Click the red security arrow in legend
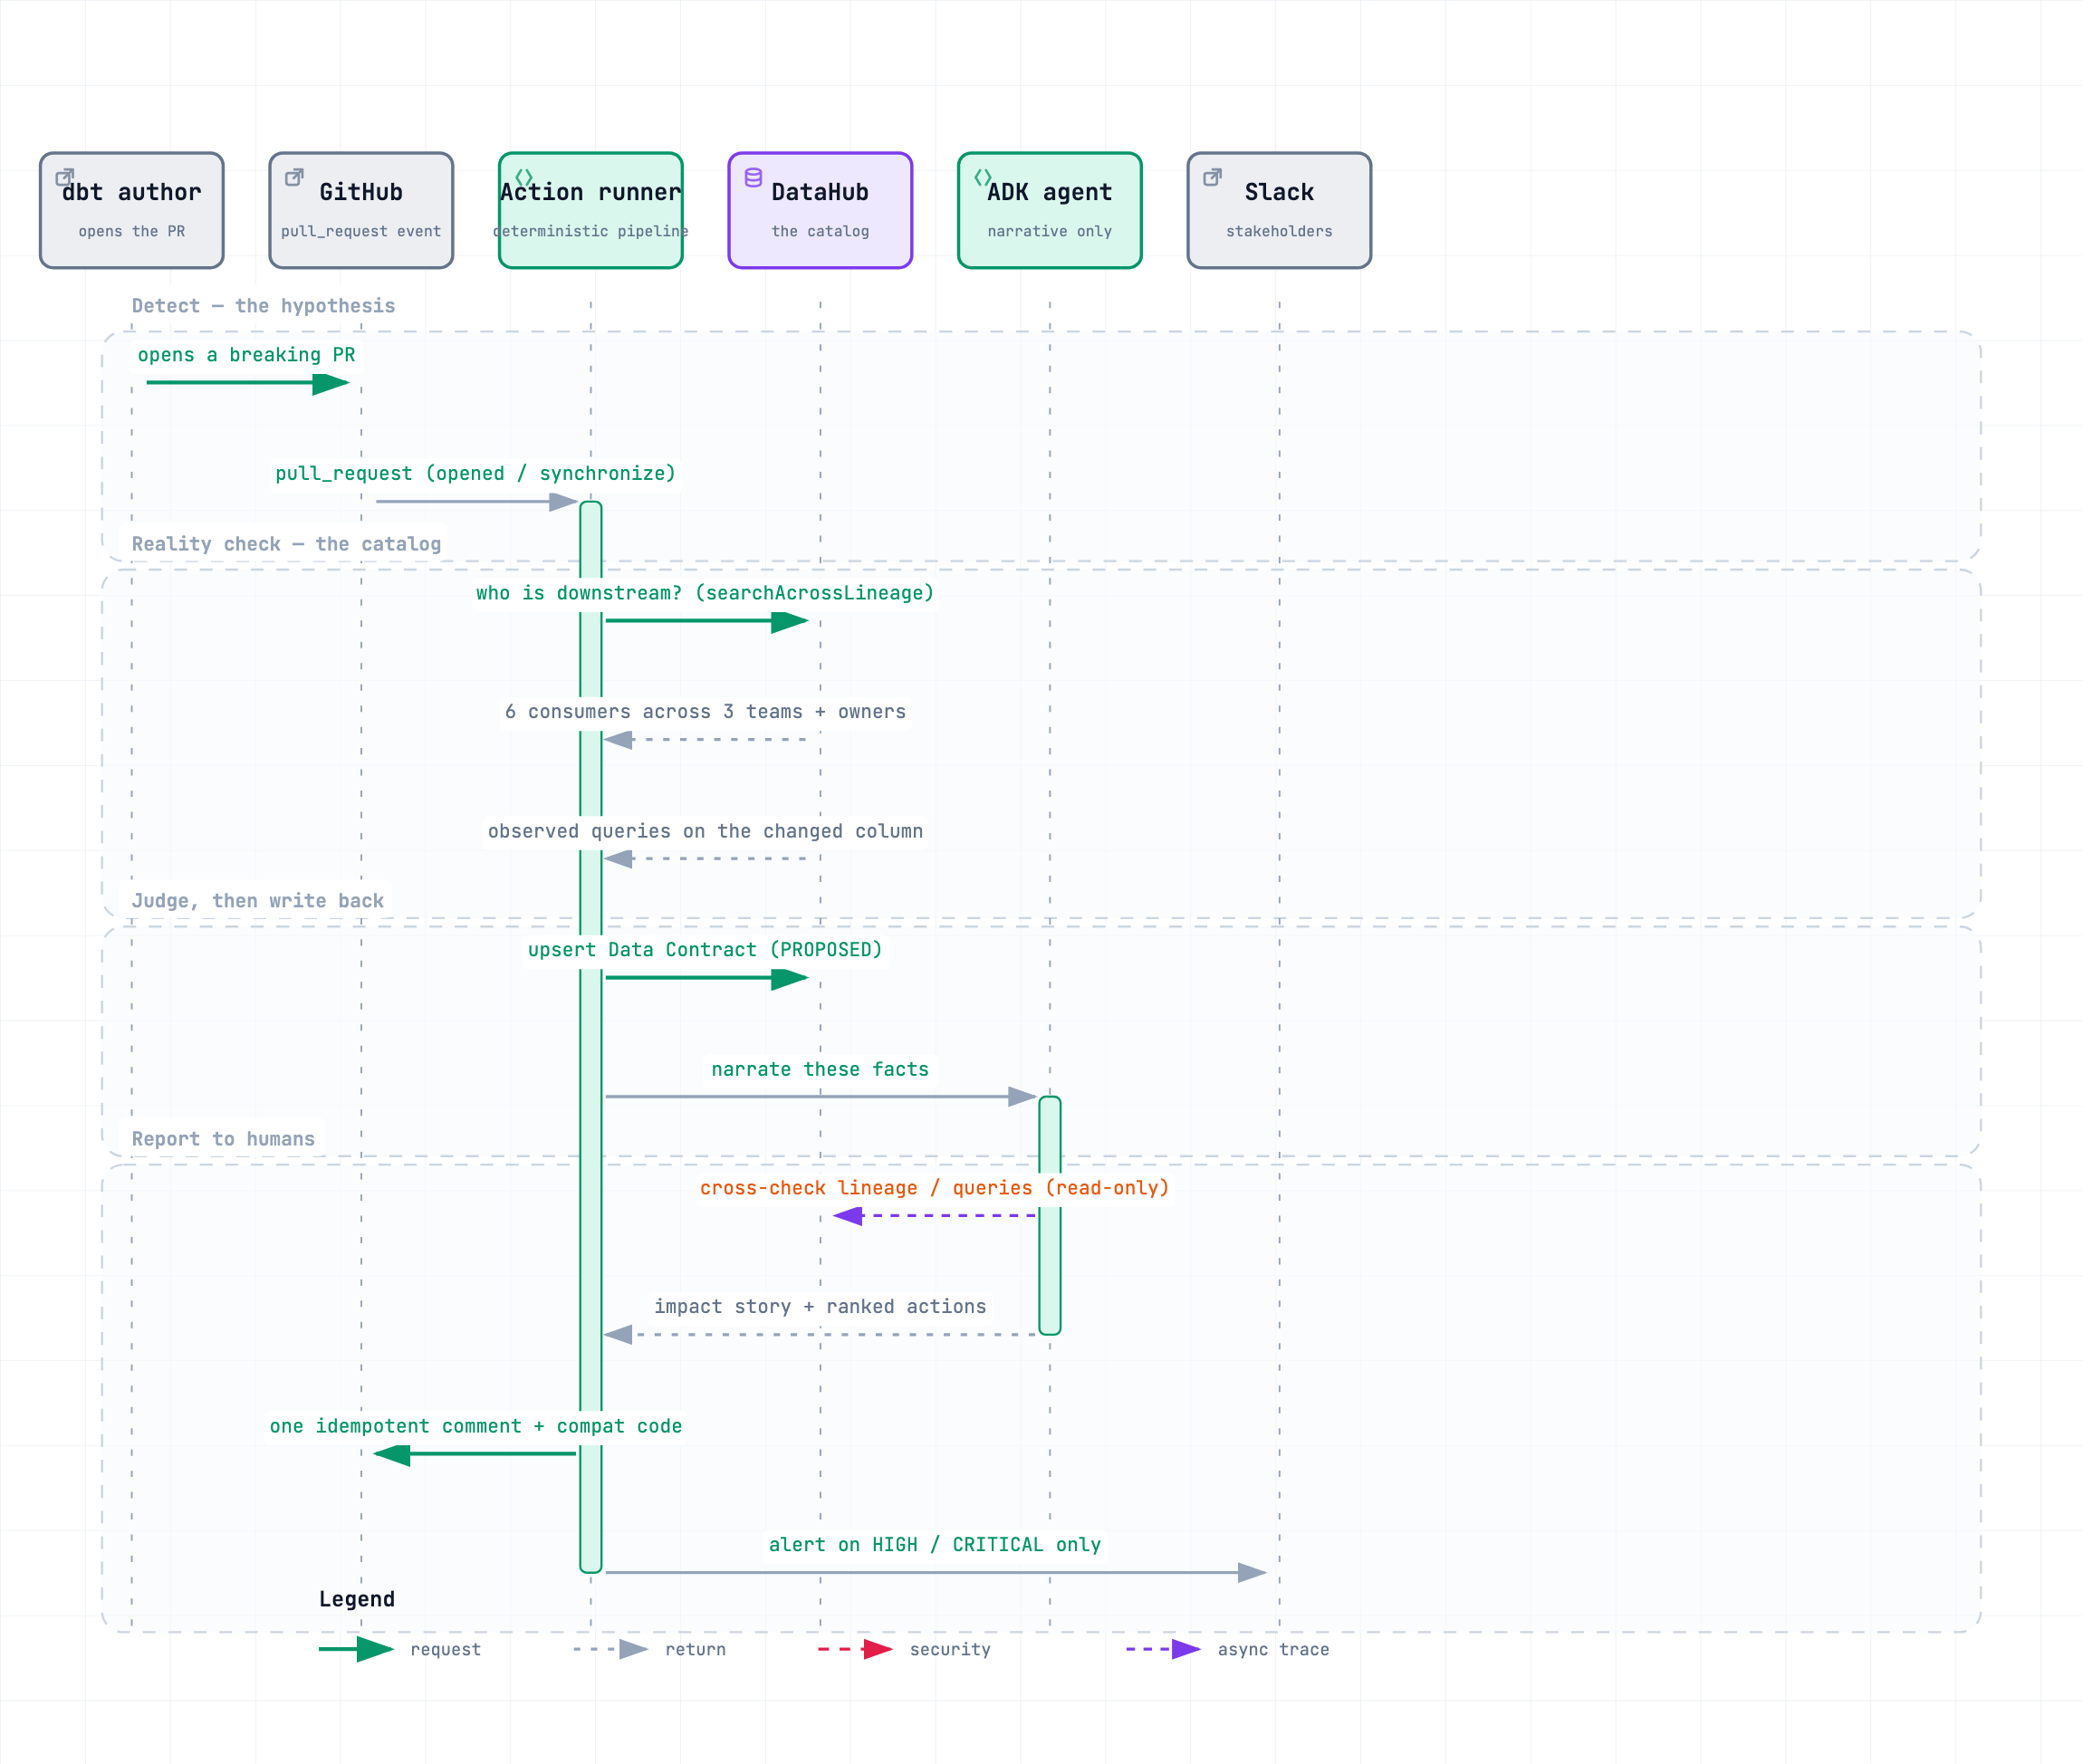This screenshot has width=2083, height=1764. (x=855, y=1649)
